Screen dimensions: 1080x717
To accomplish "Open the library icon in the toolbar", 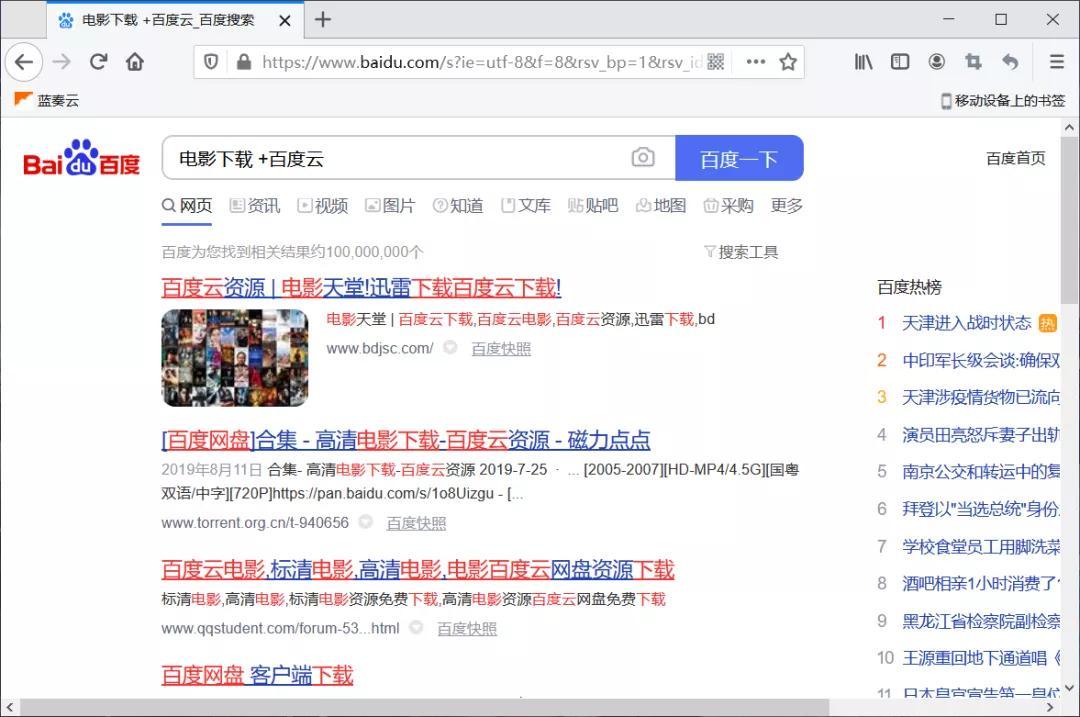I will (863, 61).
